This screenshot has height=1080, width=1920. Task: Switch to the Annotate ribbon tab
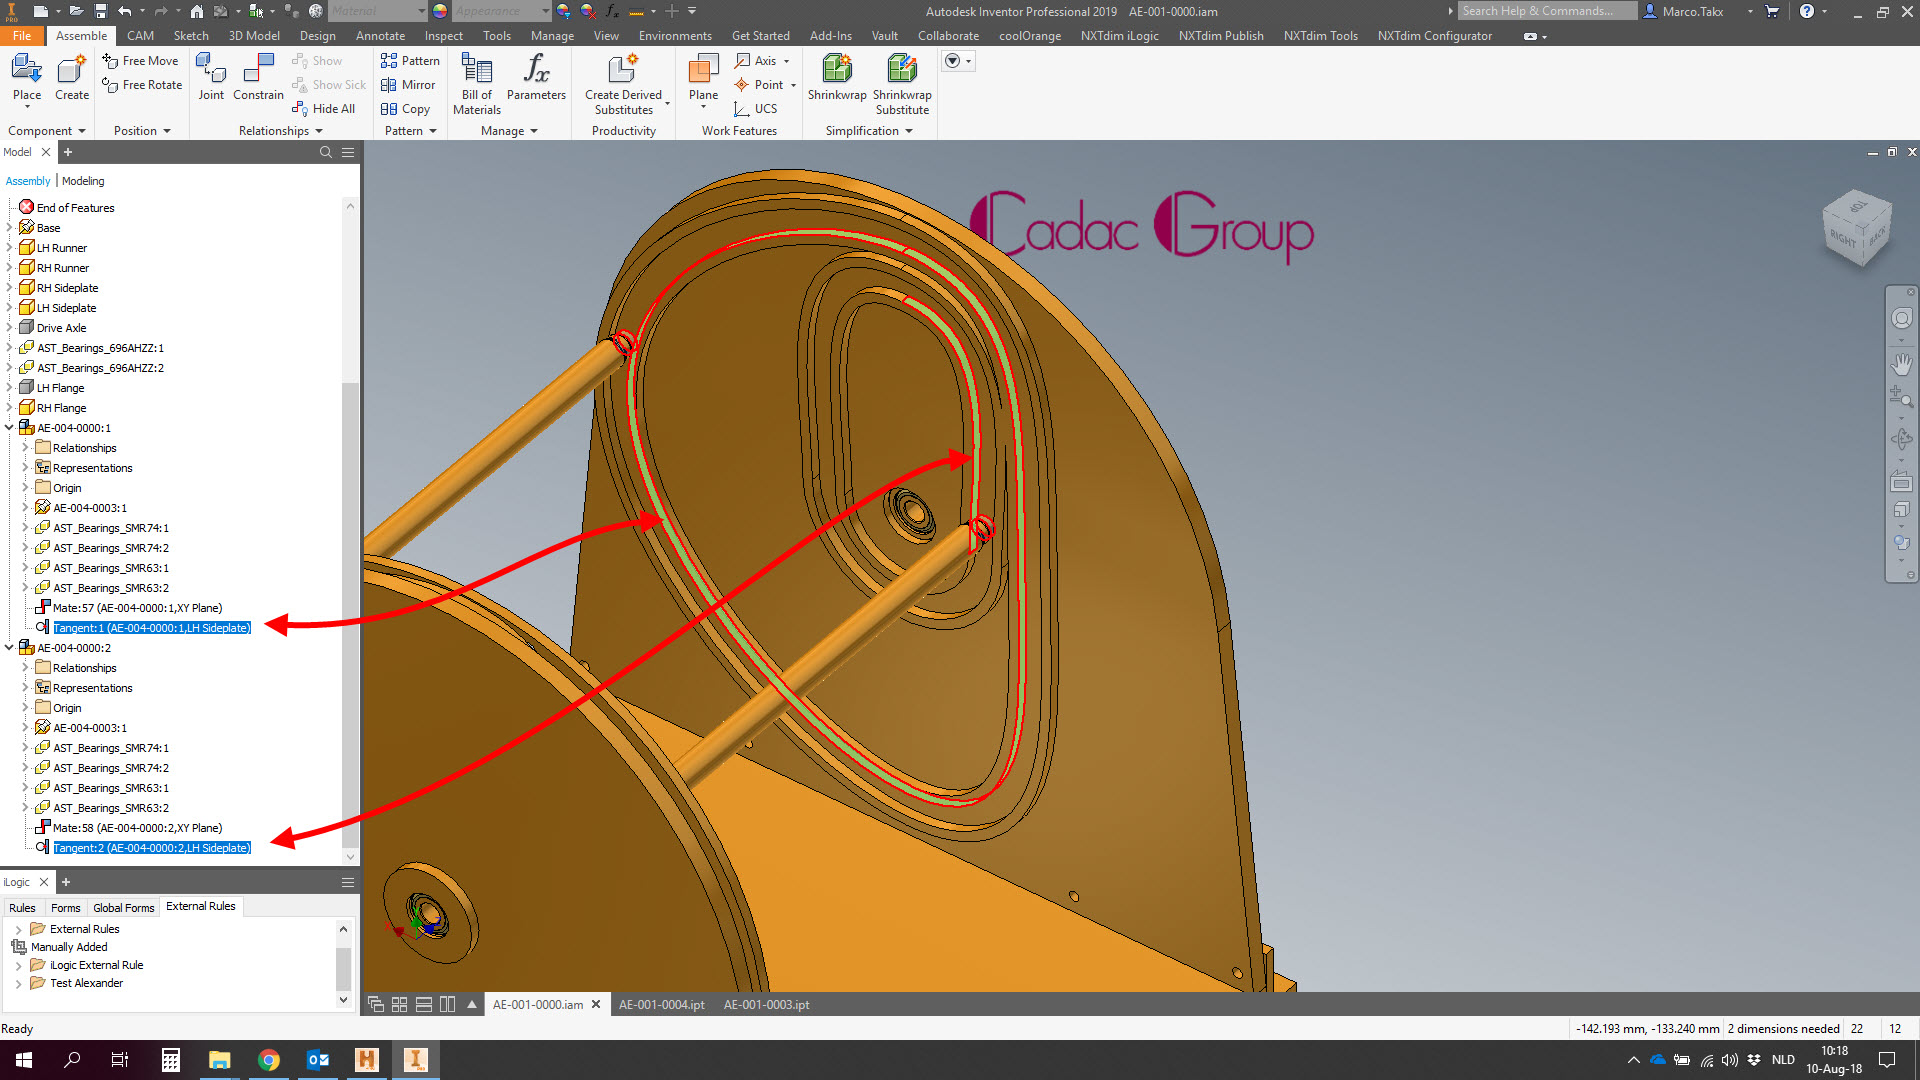(380, 35)
